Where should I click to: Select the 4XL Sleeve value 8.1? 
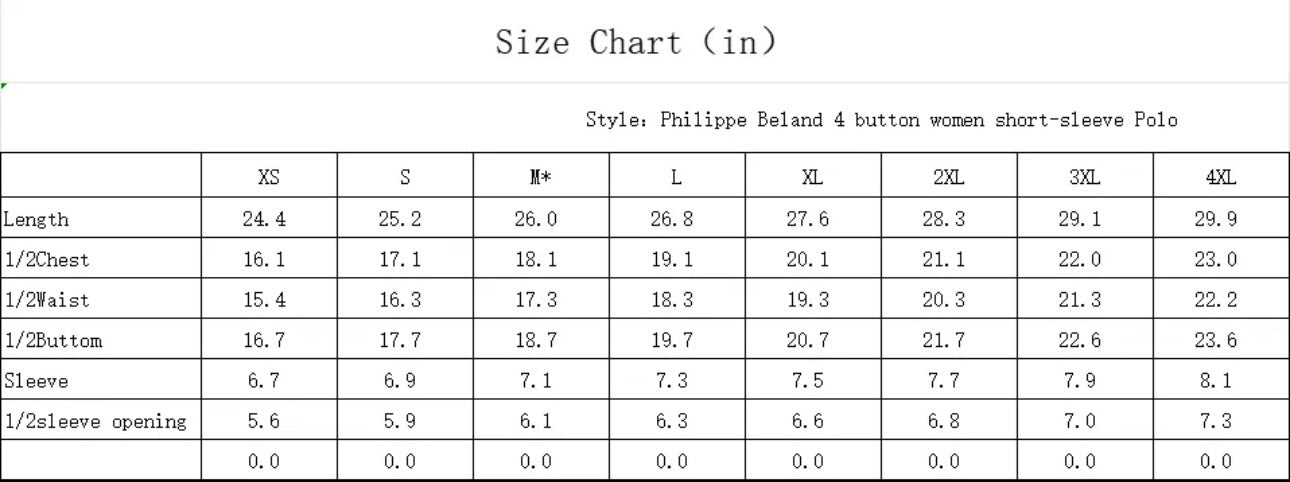[1216, 381]
